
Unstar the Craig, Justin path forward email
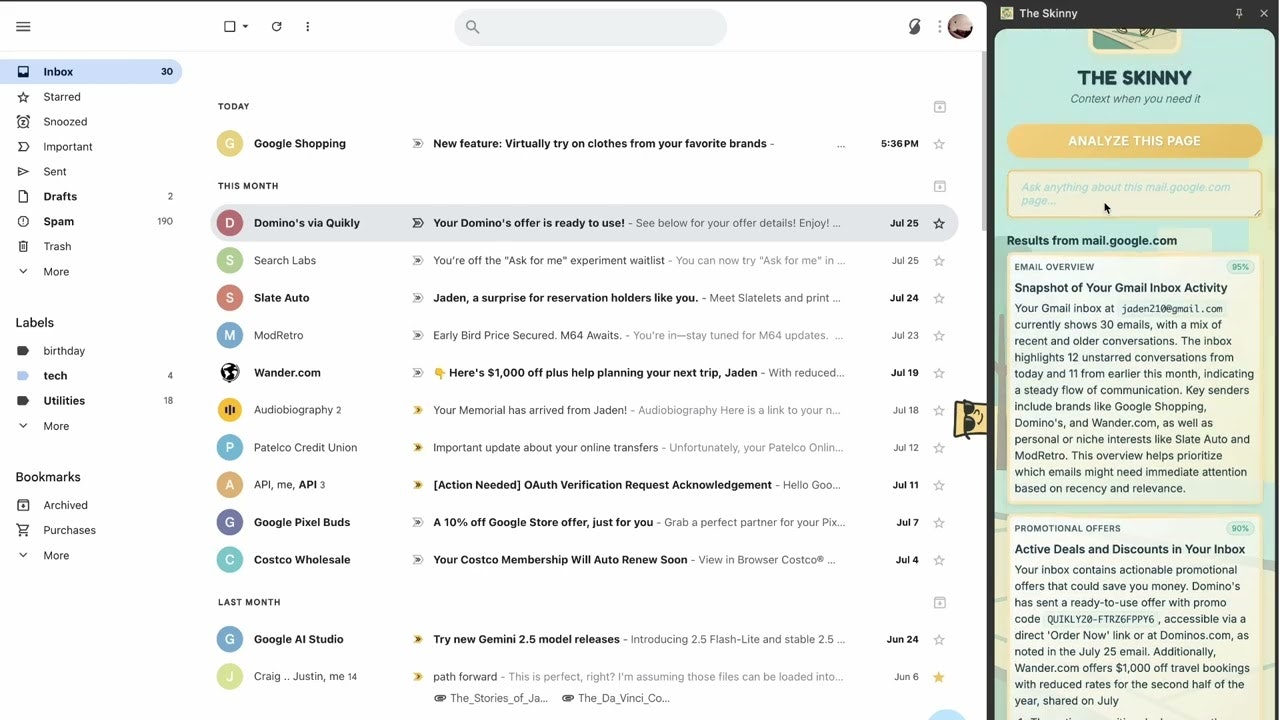pyautogui.click(x=939, y=677)
